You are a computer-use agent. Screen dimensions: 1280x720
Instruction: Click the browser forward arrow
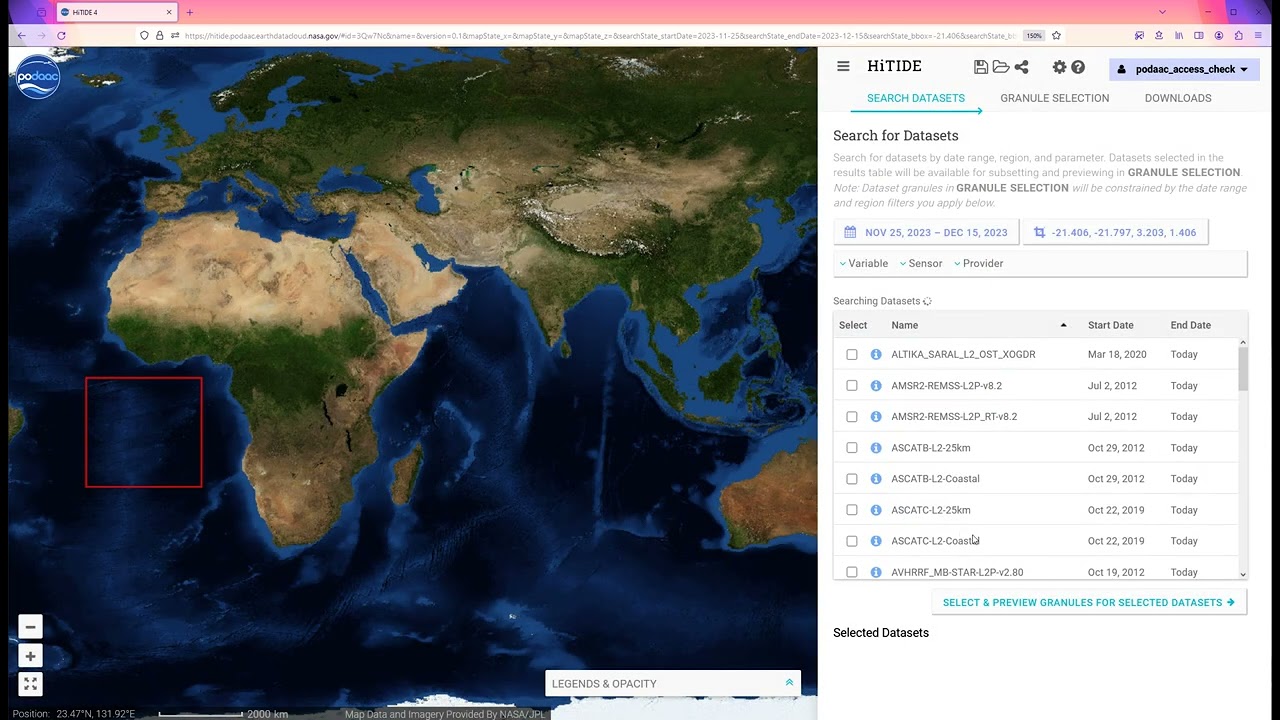click(41, 36)
